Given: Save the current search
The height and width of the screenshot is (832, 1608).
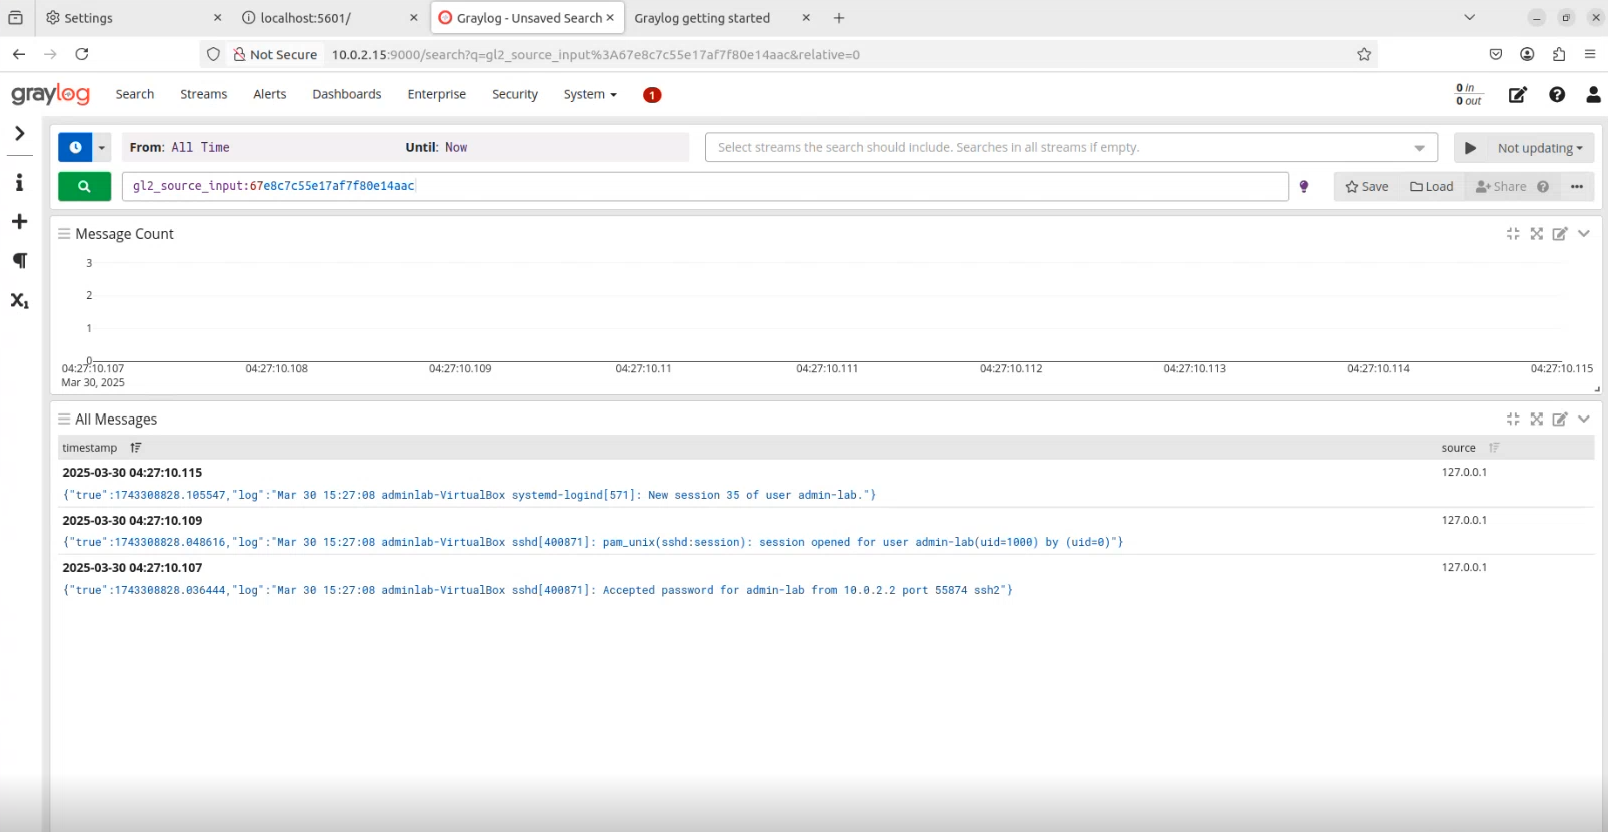Looking at the screenshot, I should coord(1367,186).
